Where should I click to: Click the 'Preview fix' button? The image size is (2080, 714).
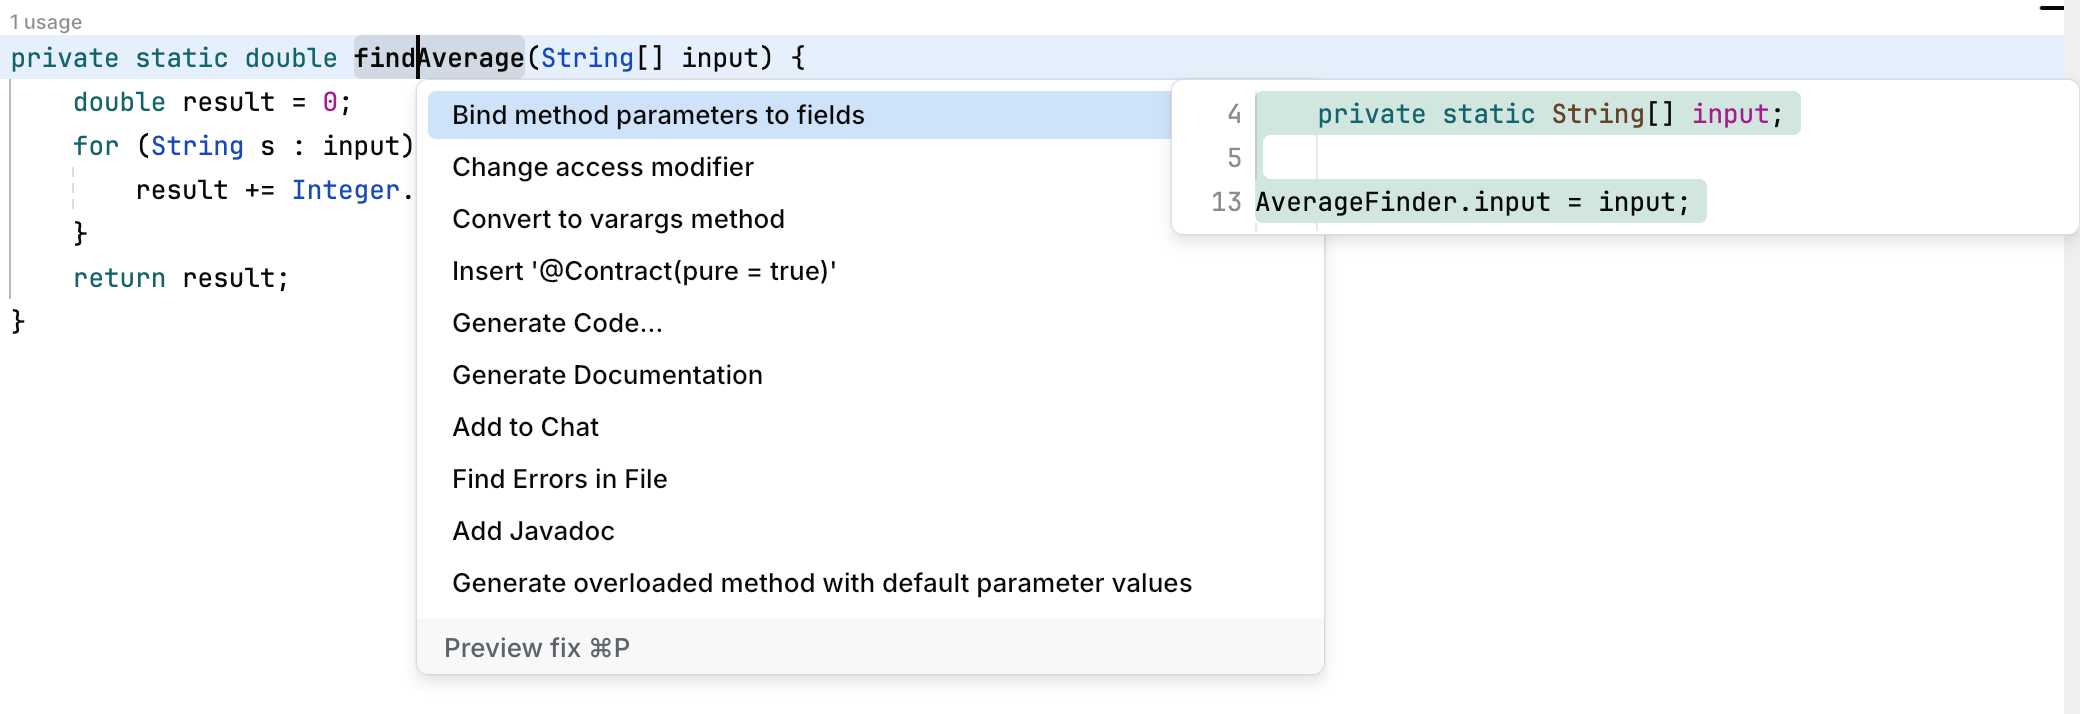point(537,648)
